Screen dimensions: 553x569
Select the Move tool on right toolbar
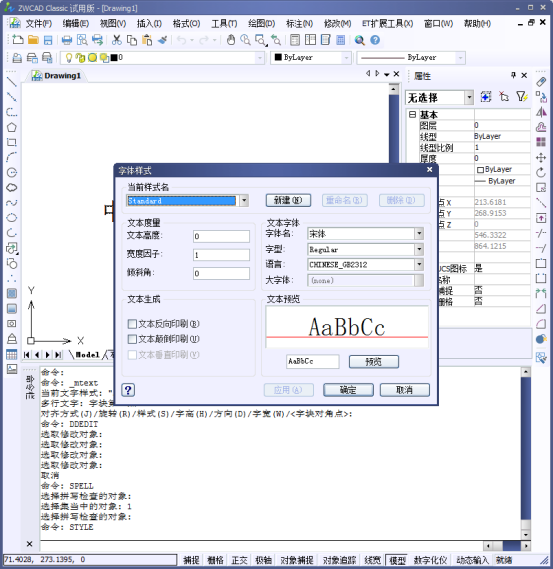click(x=541, y=157)
